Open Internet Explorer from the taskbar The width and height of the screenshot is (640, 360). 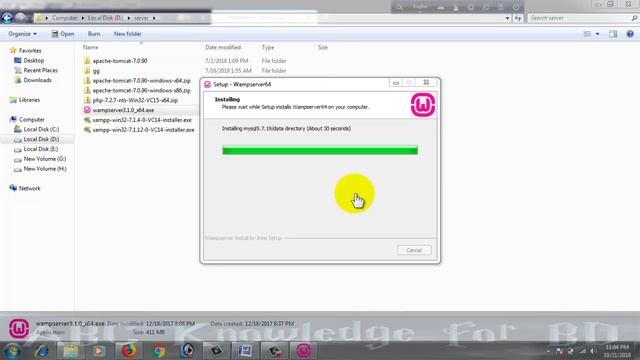(x=42, y=351)
